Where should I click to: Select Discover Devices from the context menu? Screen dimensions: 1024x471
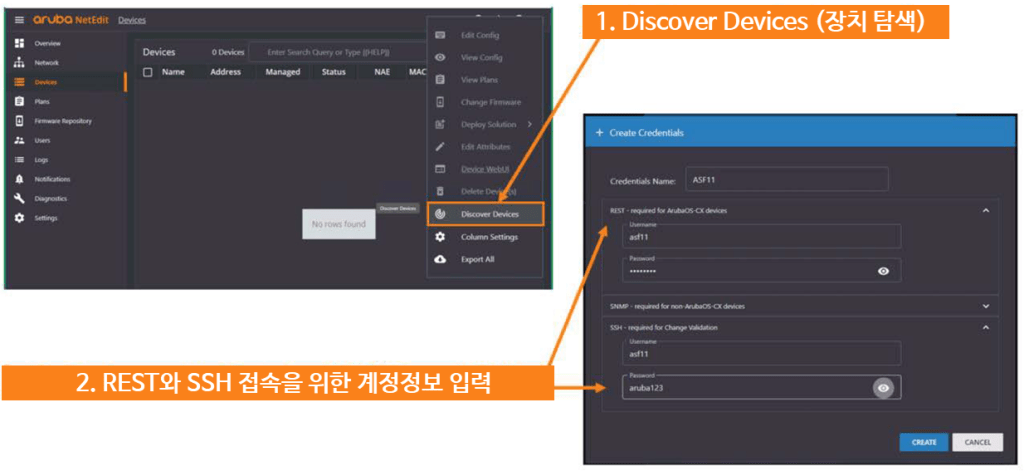point(489,214)
